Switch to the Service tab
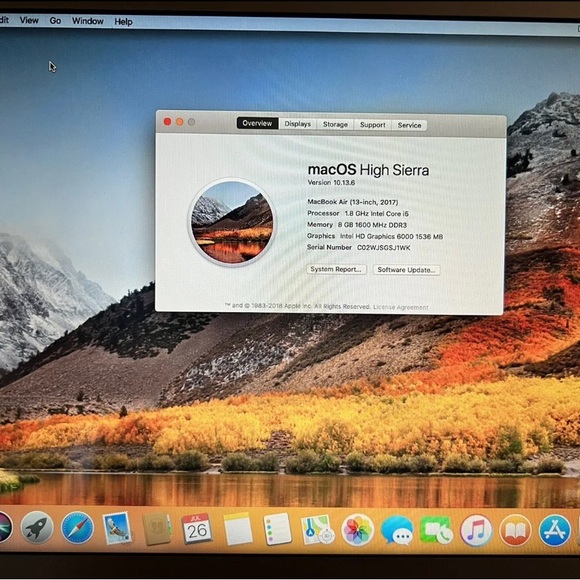580x580 pixels. coord(409,125)
